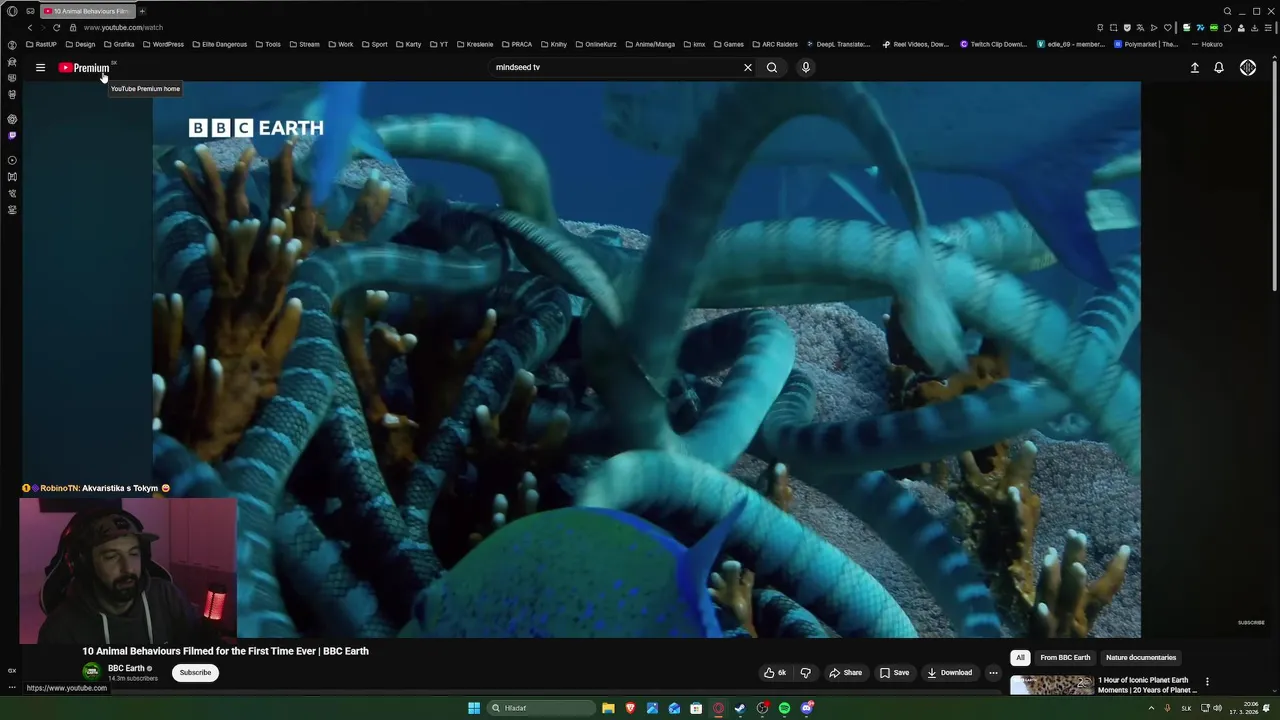
Task: Open Windows Start menu
Action: (x=474, y=708)
